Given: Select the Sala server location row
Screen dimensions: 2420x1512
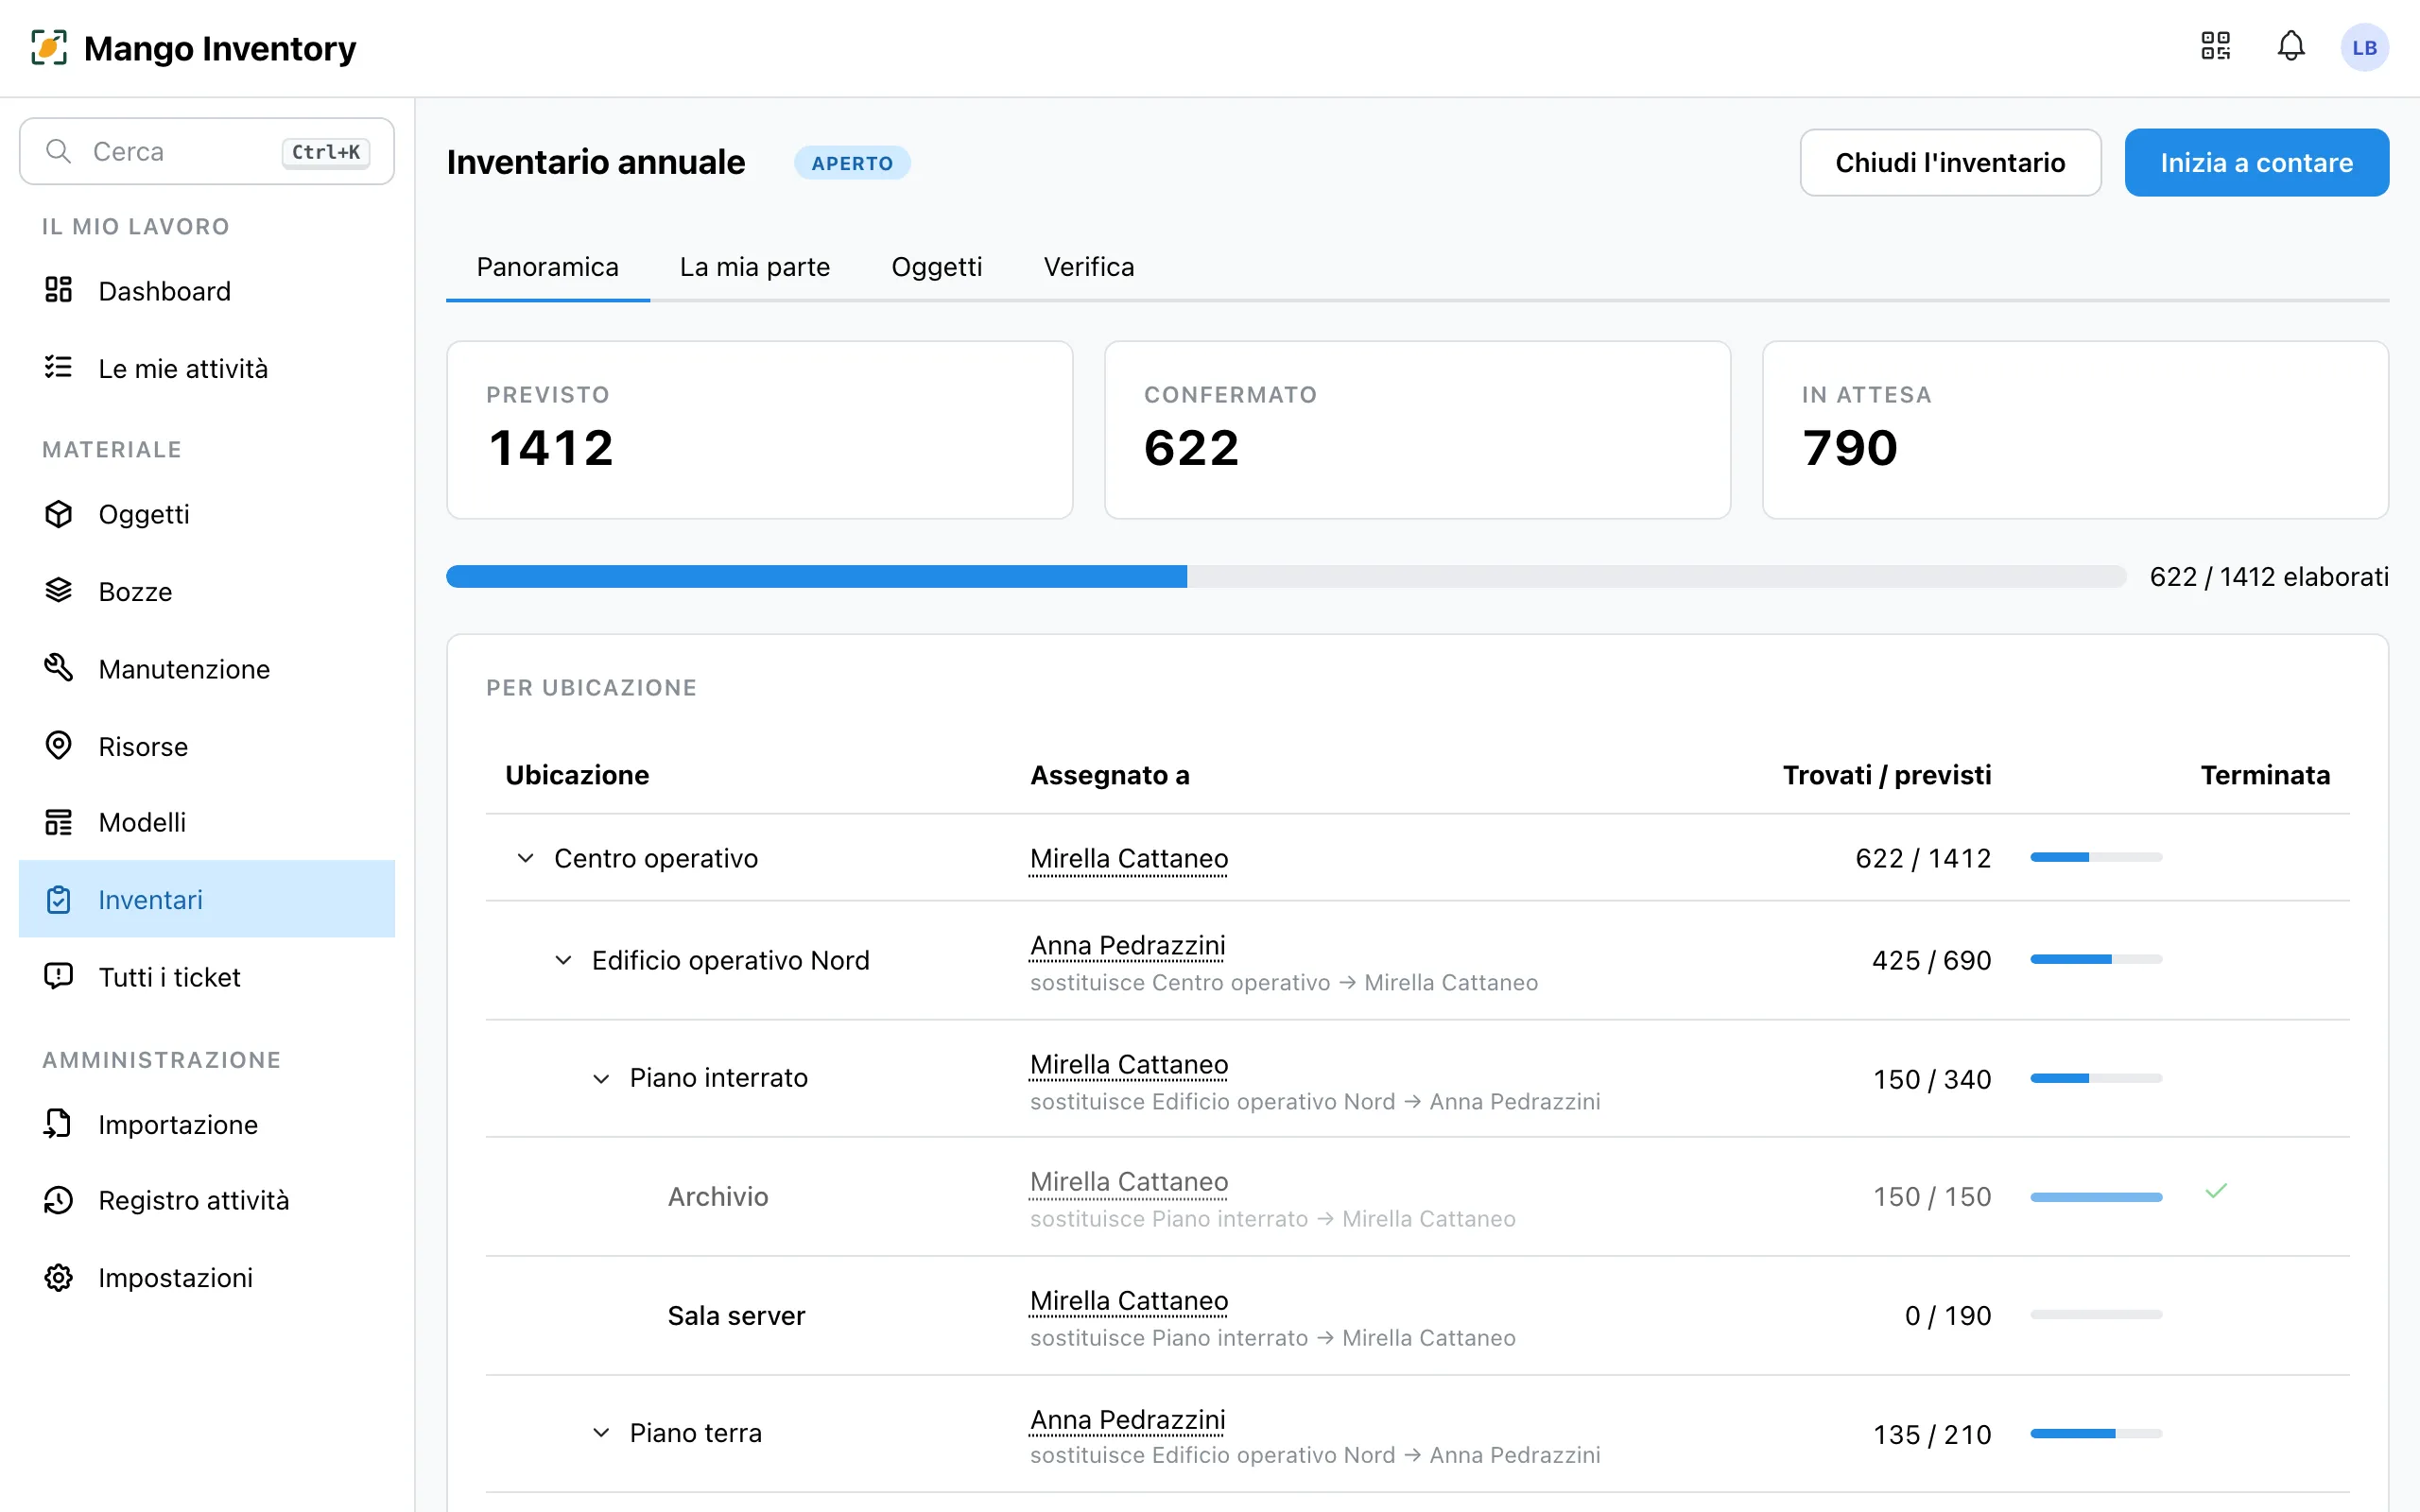Looking at the screenshot, I should [1417, 1315].
